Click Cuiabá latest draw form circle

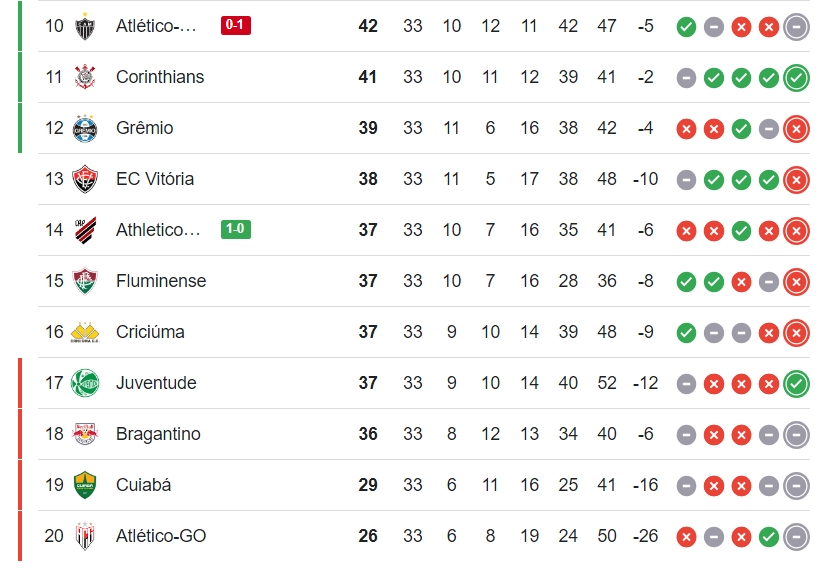coord(796,486)
